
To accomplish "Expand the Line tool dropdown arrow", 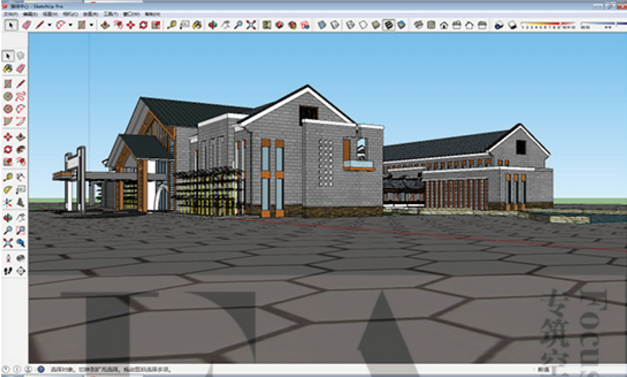I will click(x=49, y=25).
